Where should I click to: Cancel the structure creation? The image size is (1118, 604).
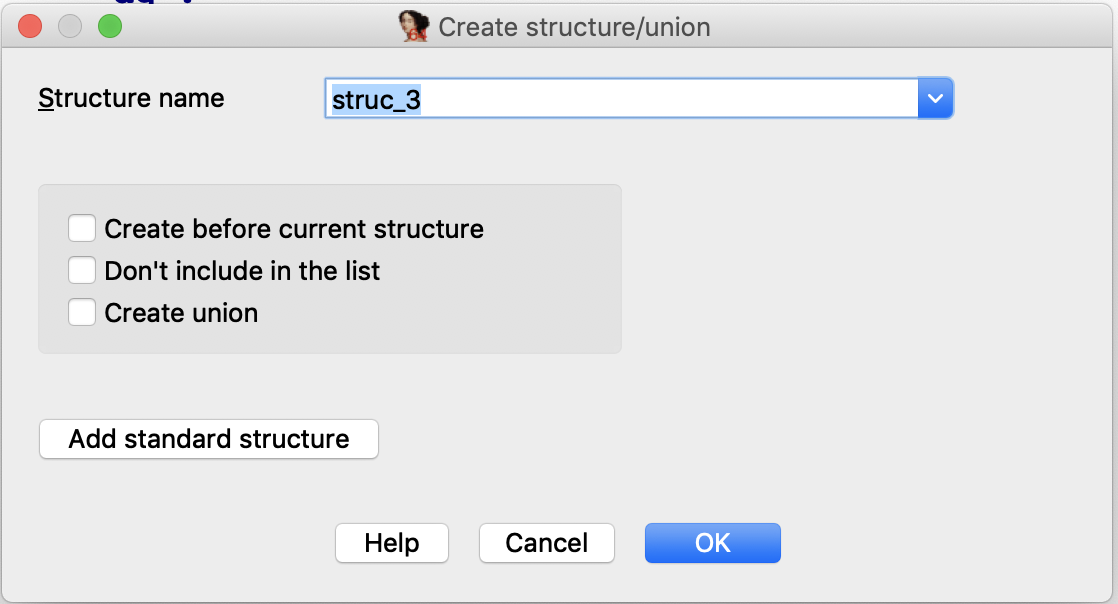pos(547,543)
